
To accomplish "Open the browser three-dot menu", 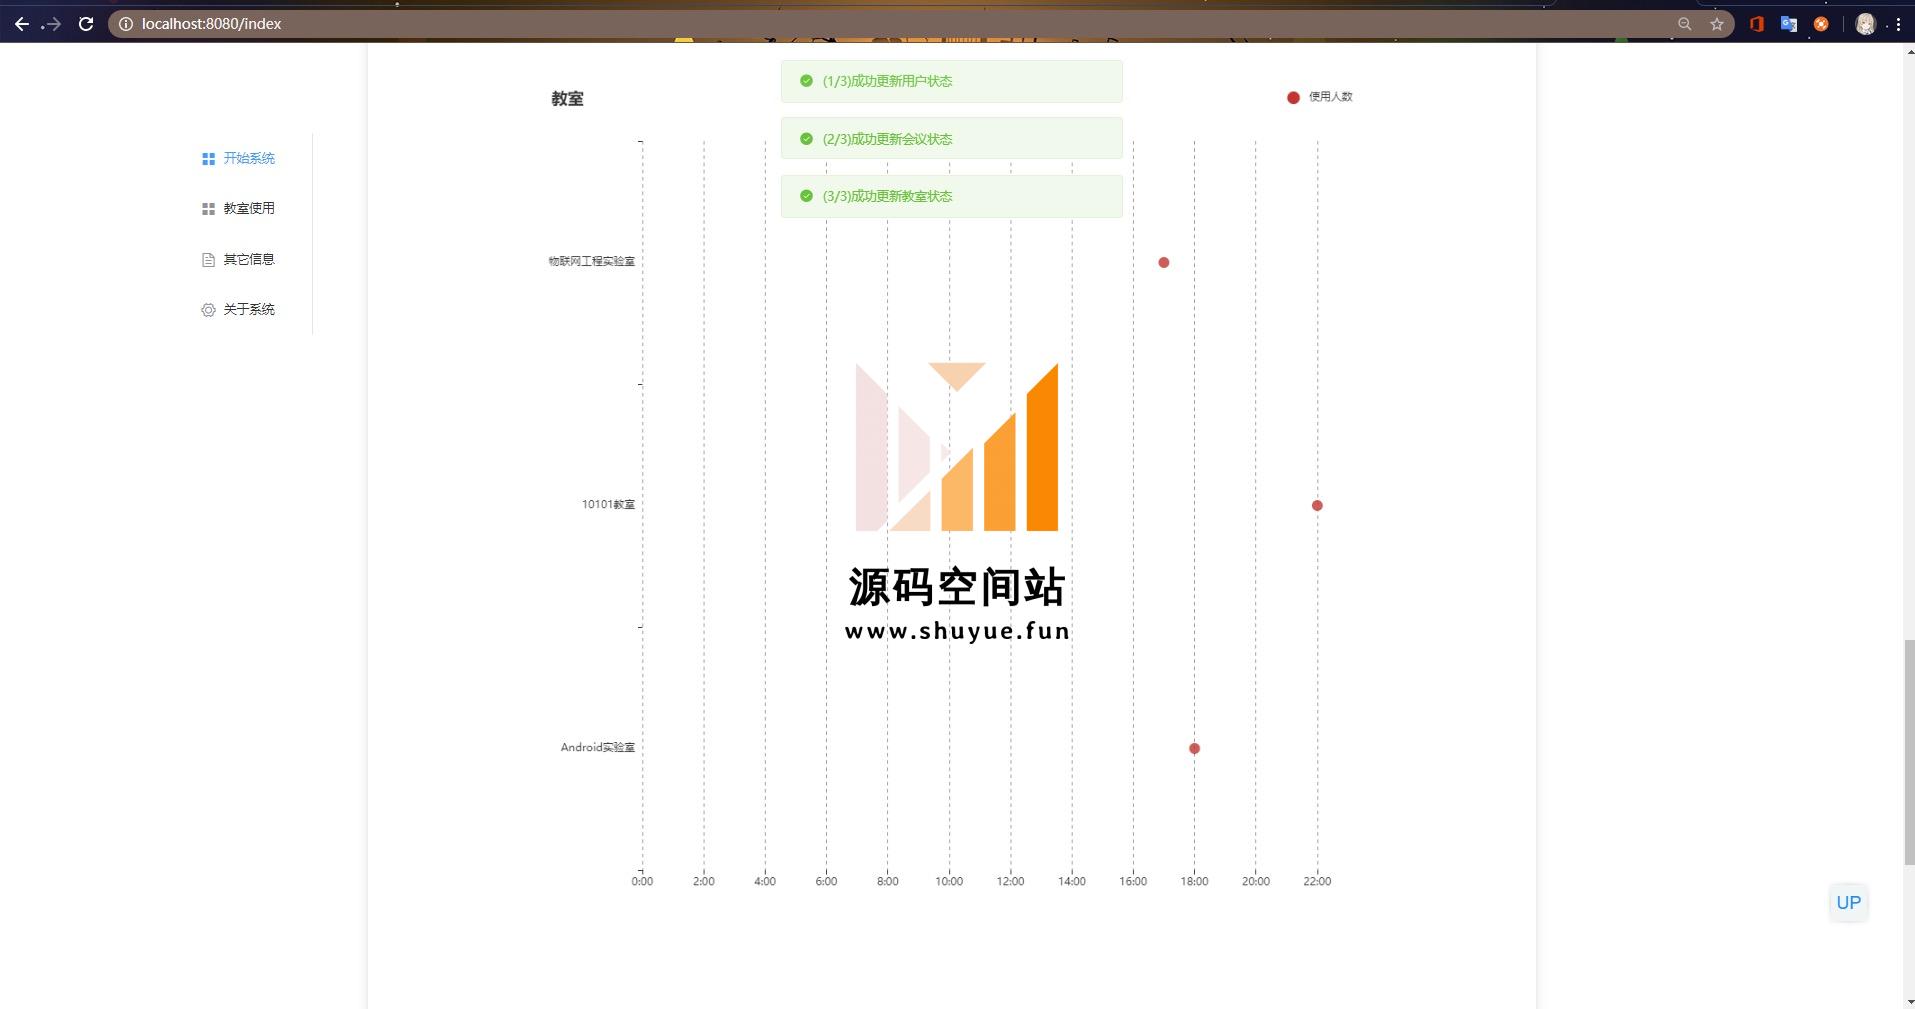I will pyautogui.click(x=1898, y=24).
